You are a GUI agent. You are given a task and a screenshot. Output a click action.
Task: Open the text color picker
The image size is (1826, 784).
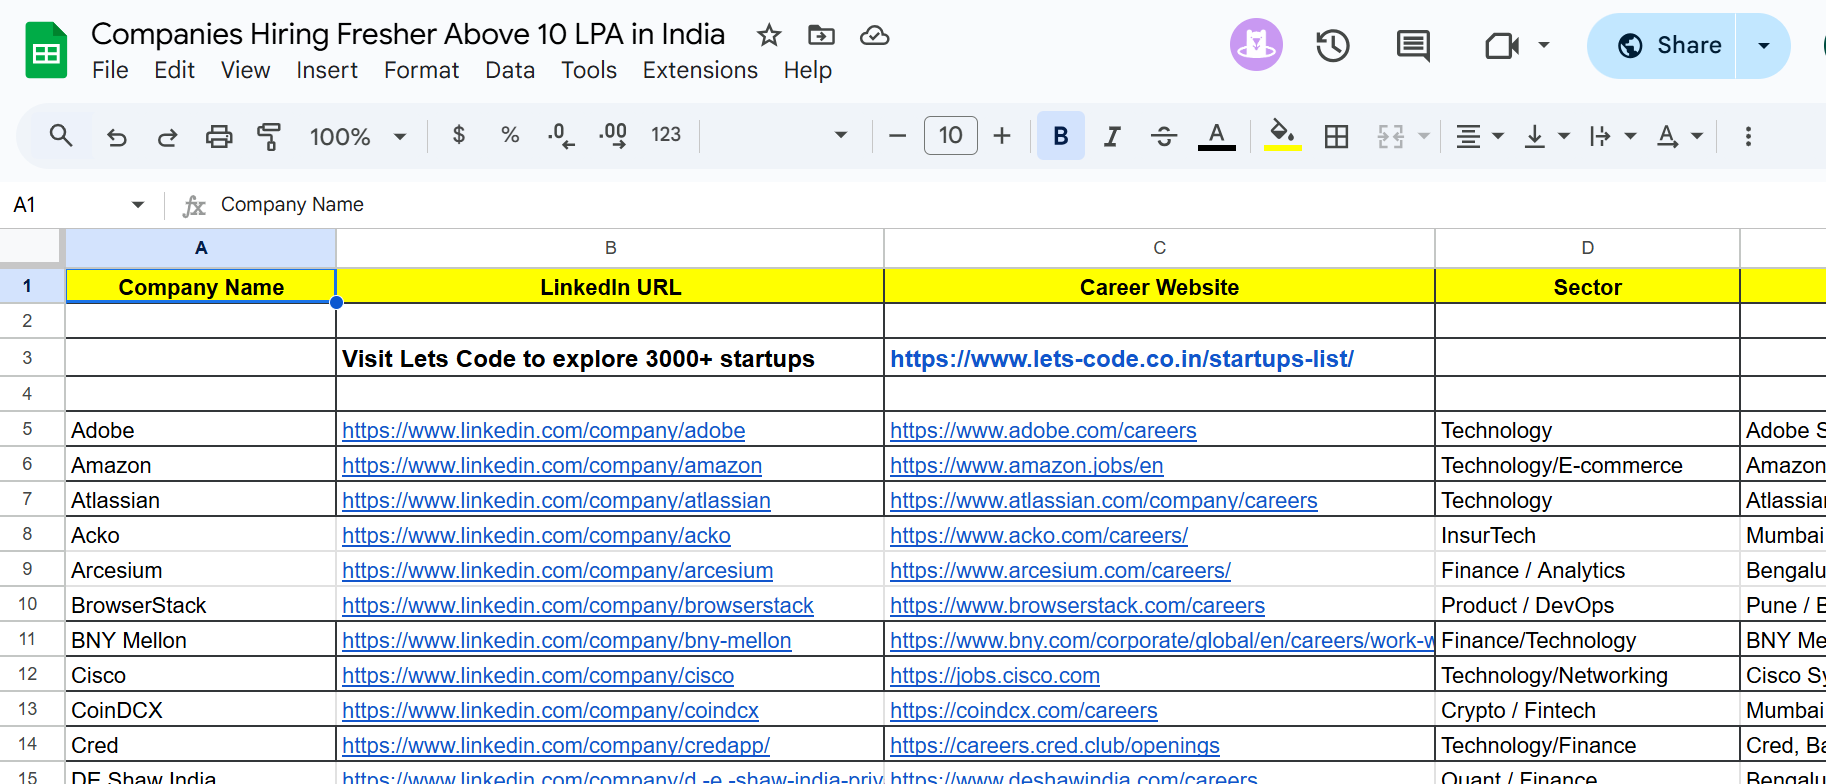coord(1216,136)
